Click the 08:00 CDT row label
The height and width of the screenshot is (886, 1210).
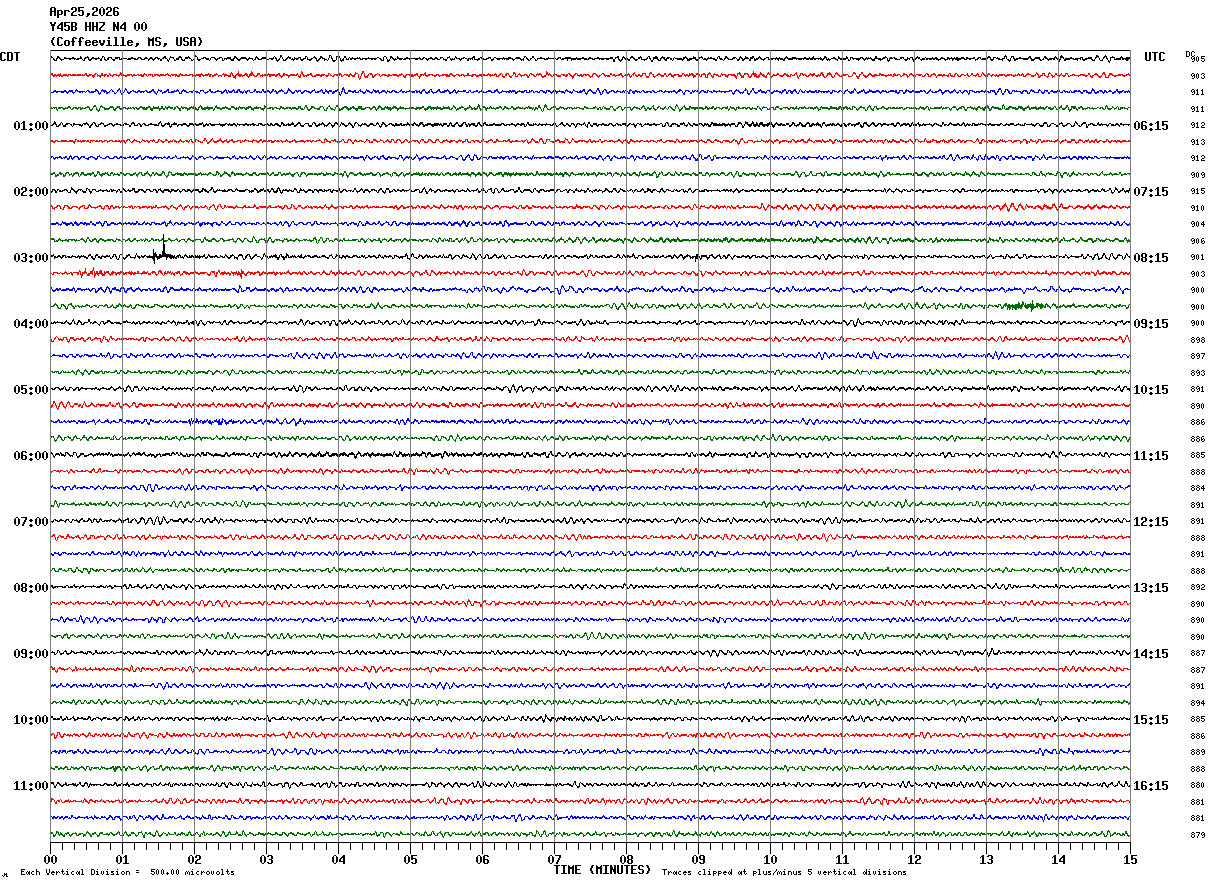click(x=30, y=588)
